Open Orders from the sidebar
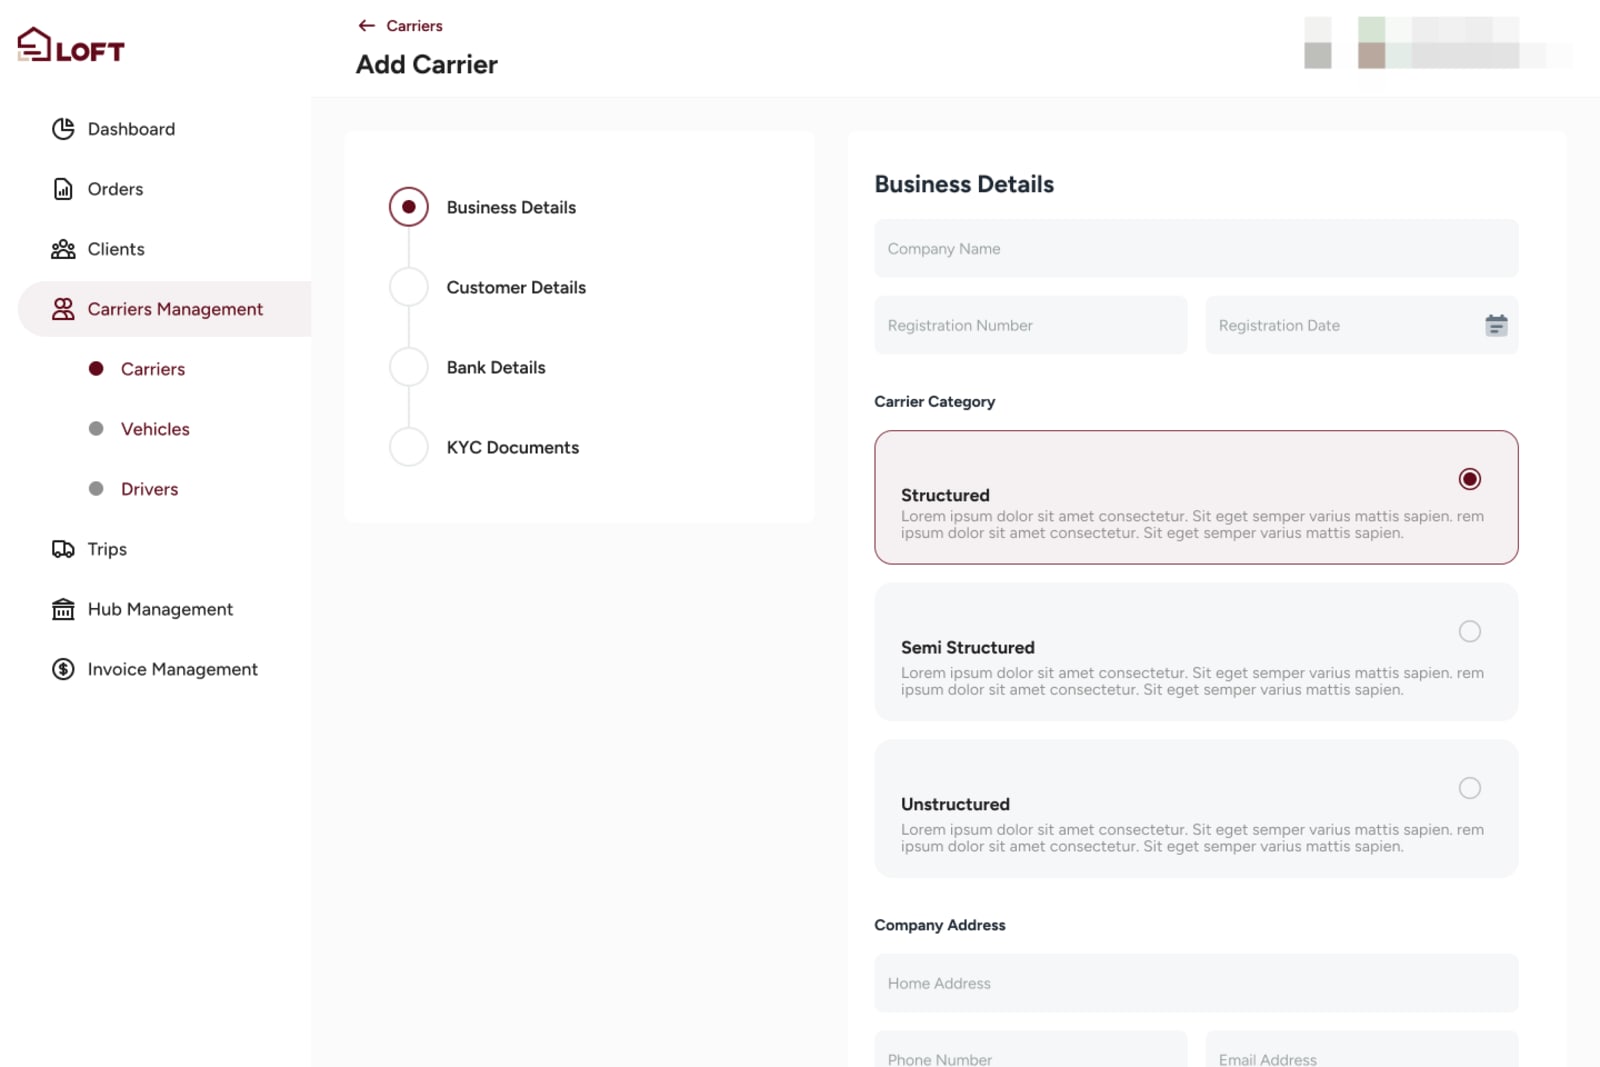 click(115, 189)
